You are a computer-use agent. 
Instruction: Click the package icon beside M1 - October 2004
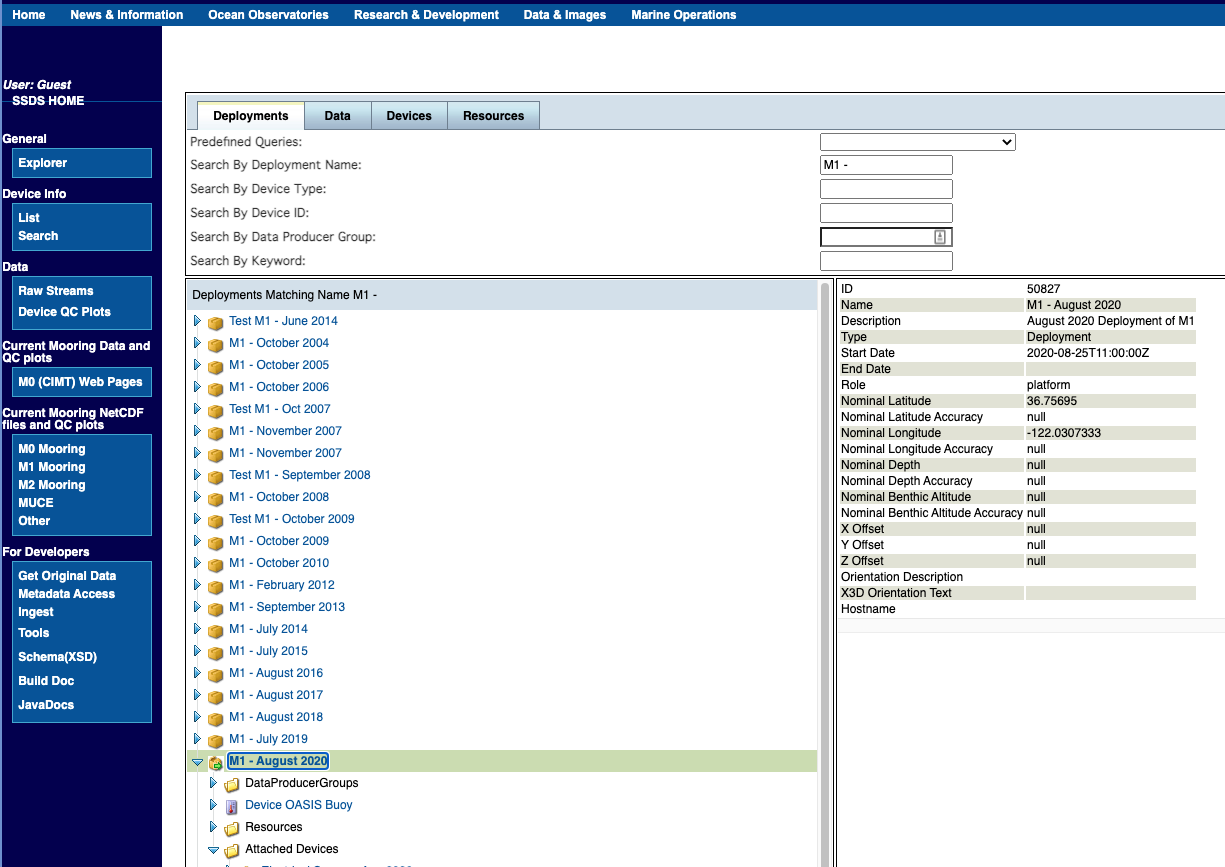click(x=215, y=344)
